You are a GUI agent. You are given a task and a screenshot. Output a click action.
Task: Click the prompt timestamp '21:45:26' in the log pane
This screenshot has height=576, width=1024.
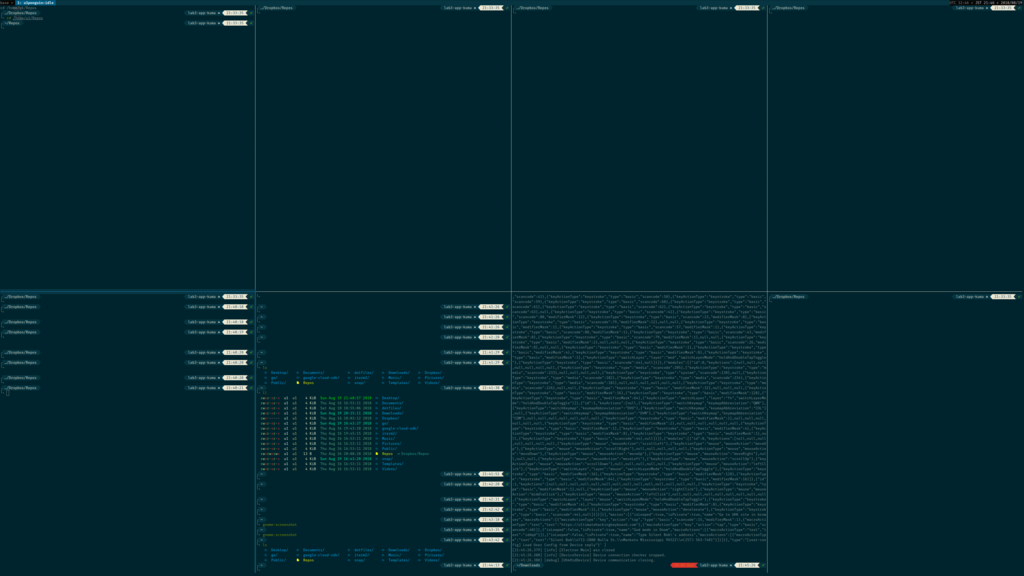pyautogui.click(x=747, y=565)
